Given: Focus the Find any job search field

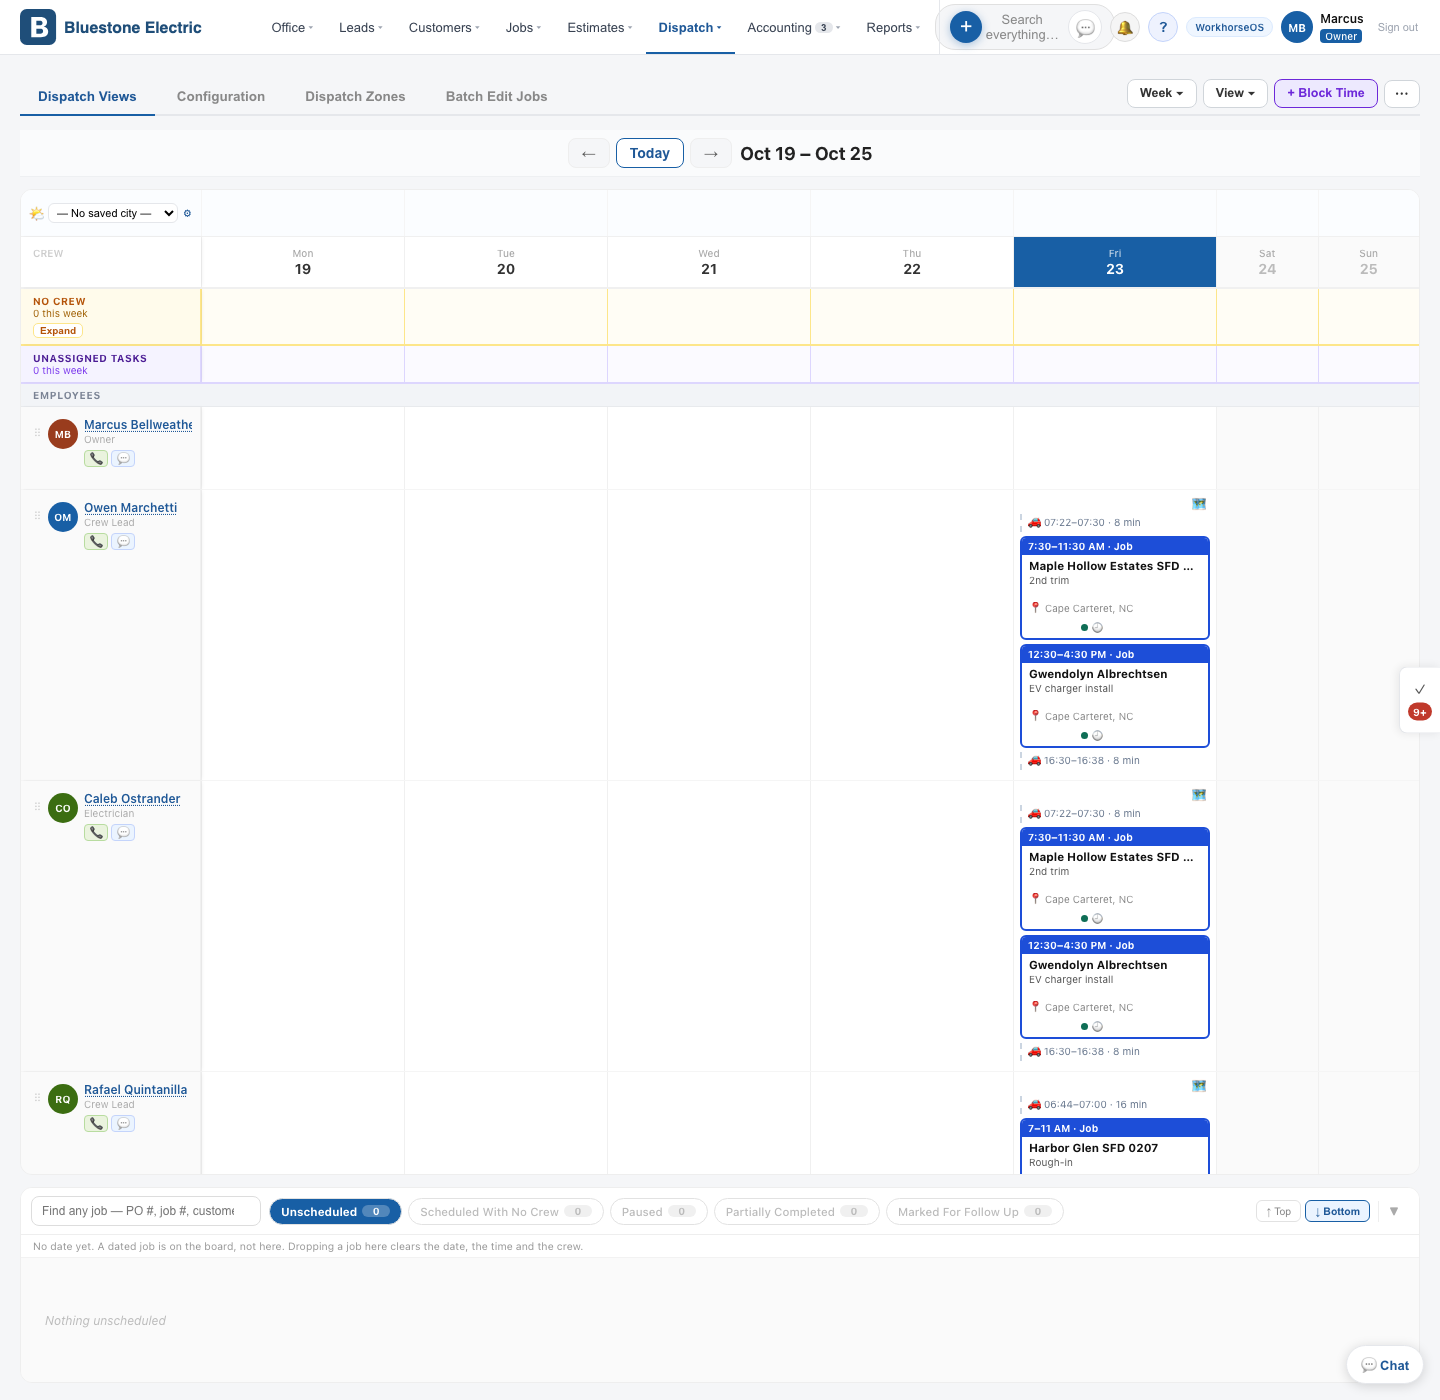Looking at the screenshot, I should click(x=146, y=1211).
